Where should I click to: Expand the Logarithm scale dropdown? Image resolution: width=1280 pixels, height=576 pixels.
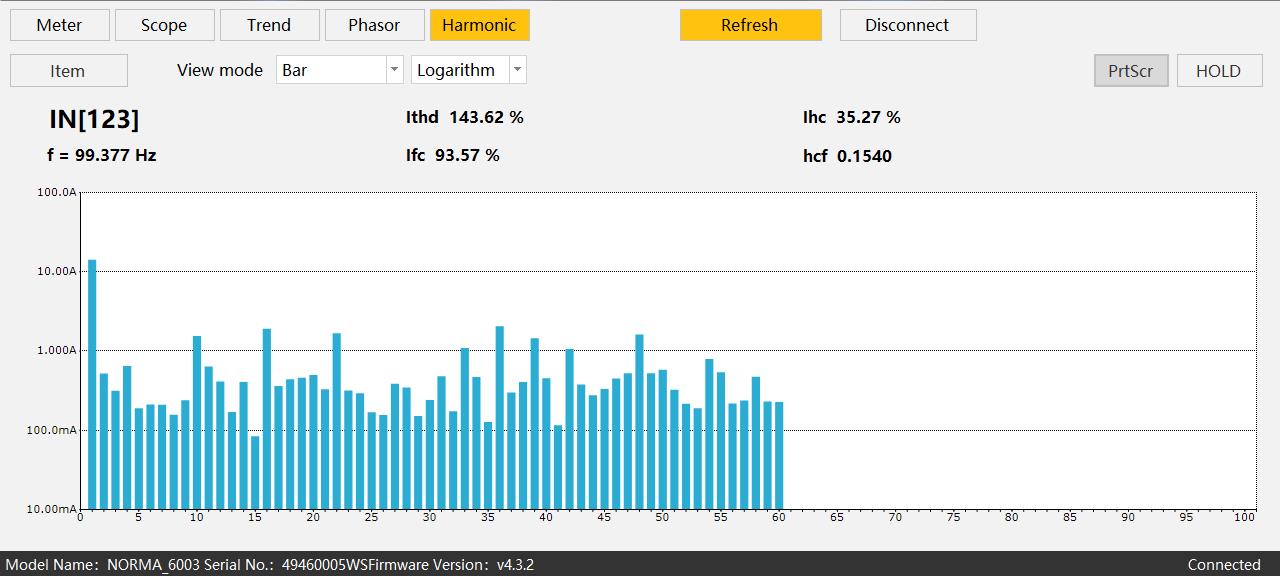coord(468,70)
